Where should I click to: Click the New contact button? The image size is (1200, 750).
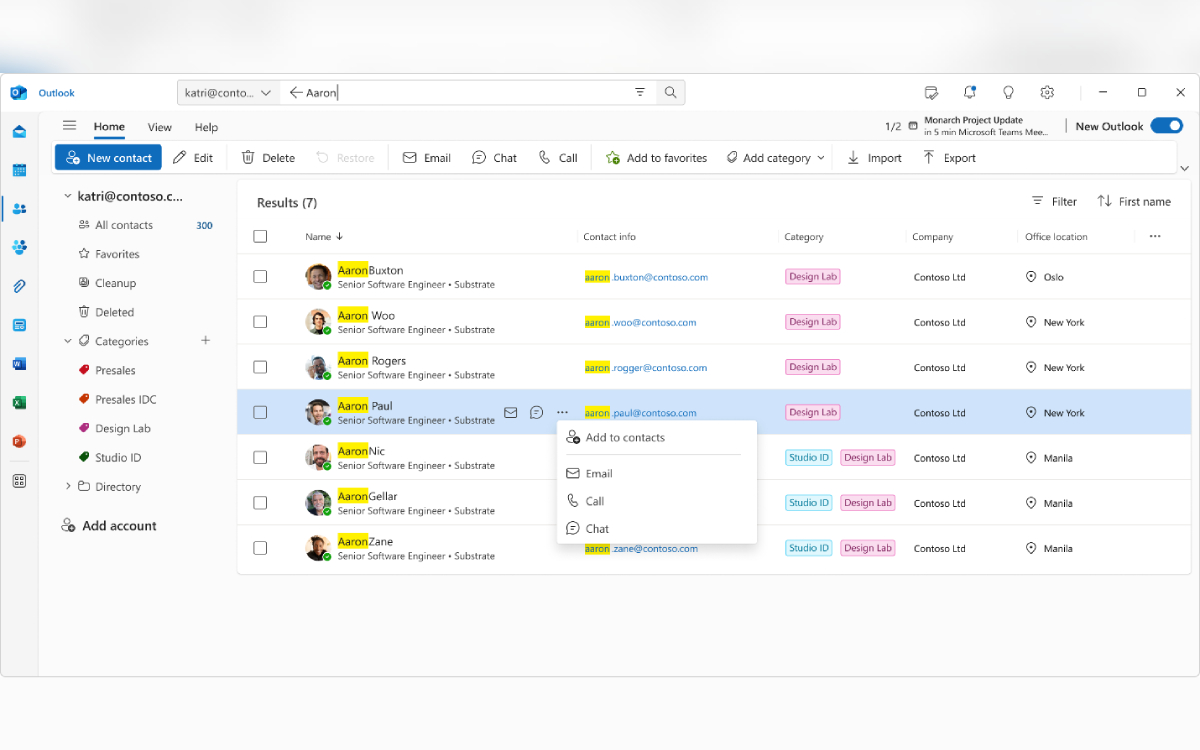(107, 157)
